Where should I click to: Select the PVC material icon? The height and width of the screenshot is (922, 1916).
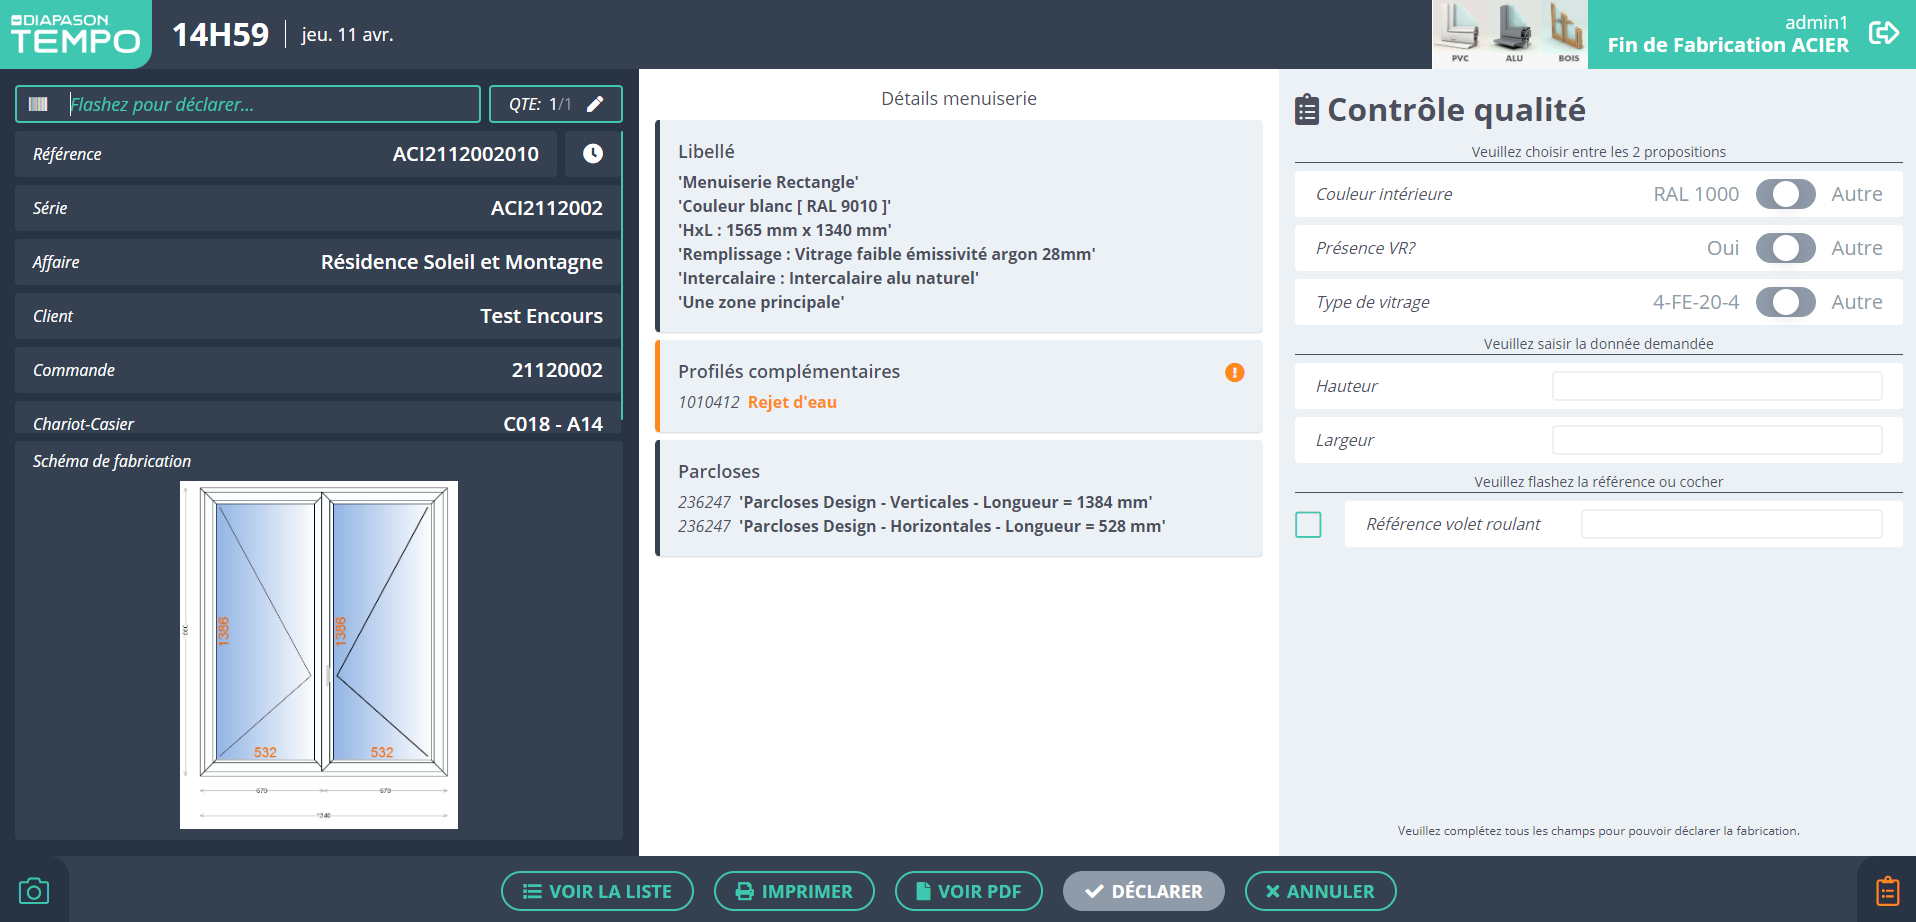pyautogui.click(x=1459, y=33)
